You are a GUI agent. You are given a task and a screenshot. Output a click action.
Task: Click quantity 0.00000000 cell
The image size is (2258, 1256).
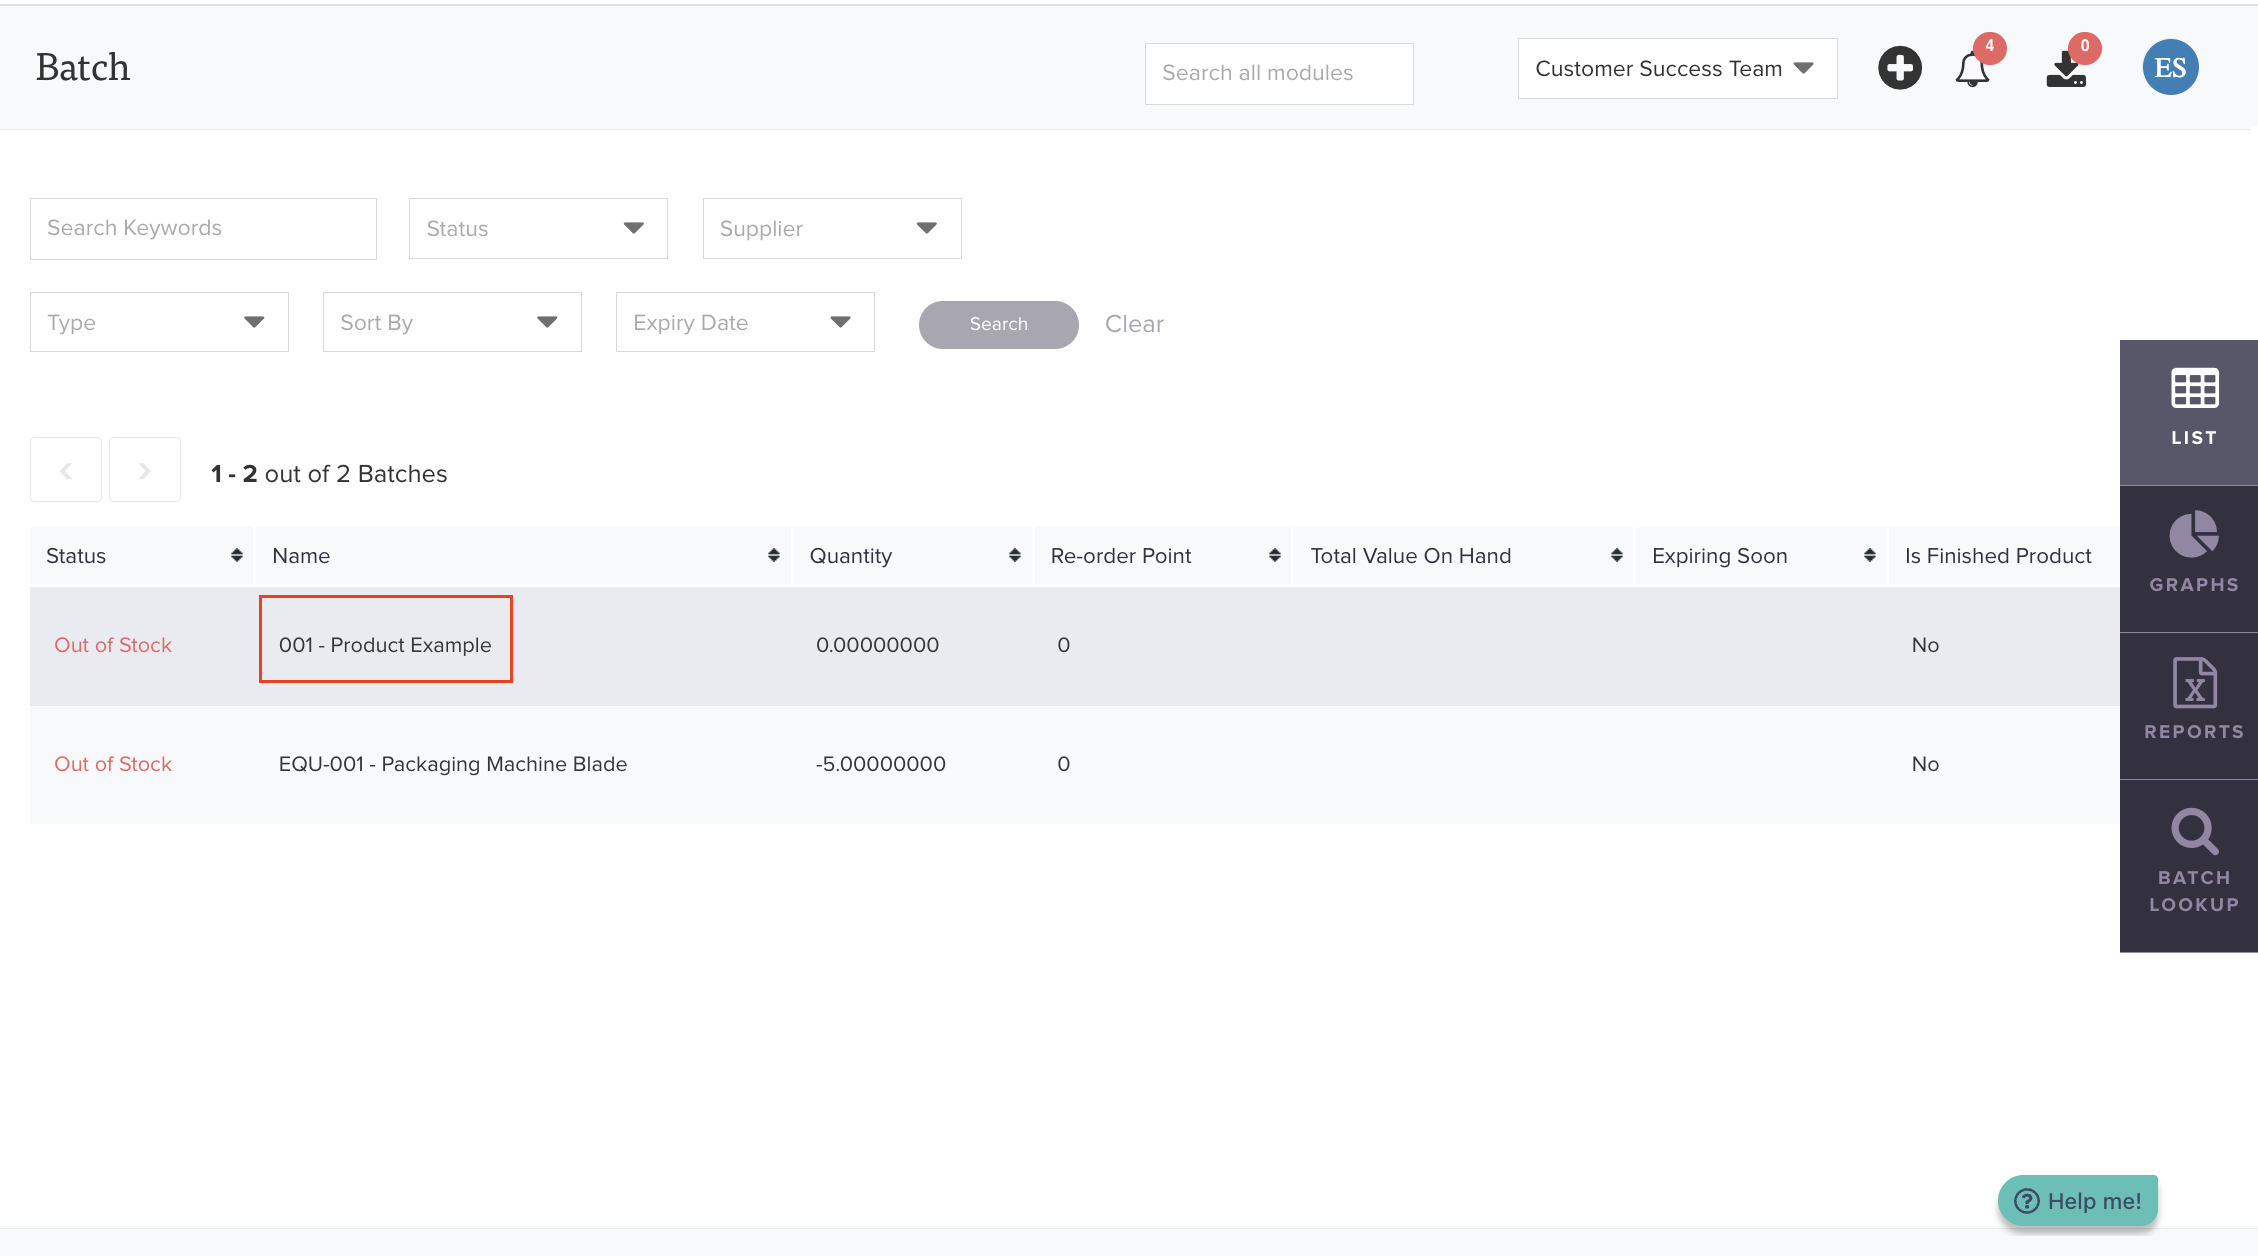(877, 645)
